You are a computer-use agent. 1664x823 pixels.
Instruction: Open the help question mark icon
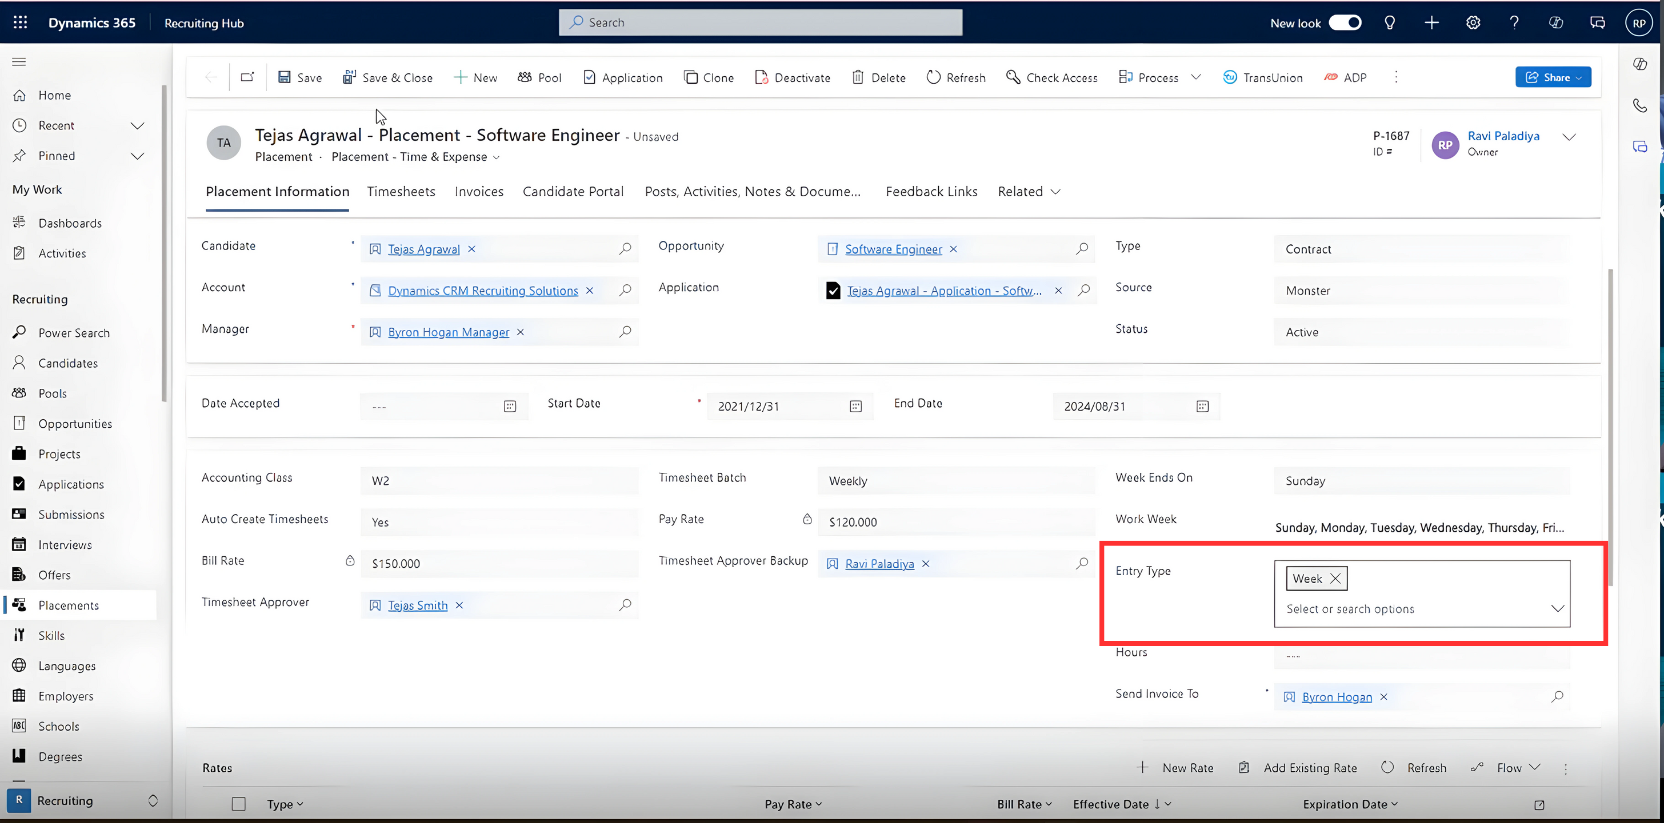[x=1514, y=23]
